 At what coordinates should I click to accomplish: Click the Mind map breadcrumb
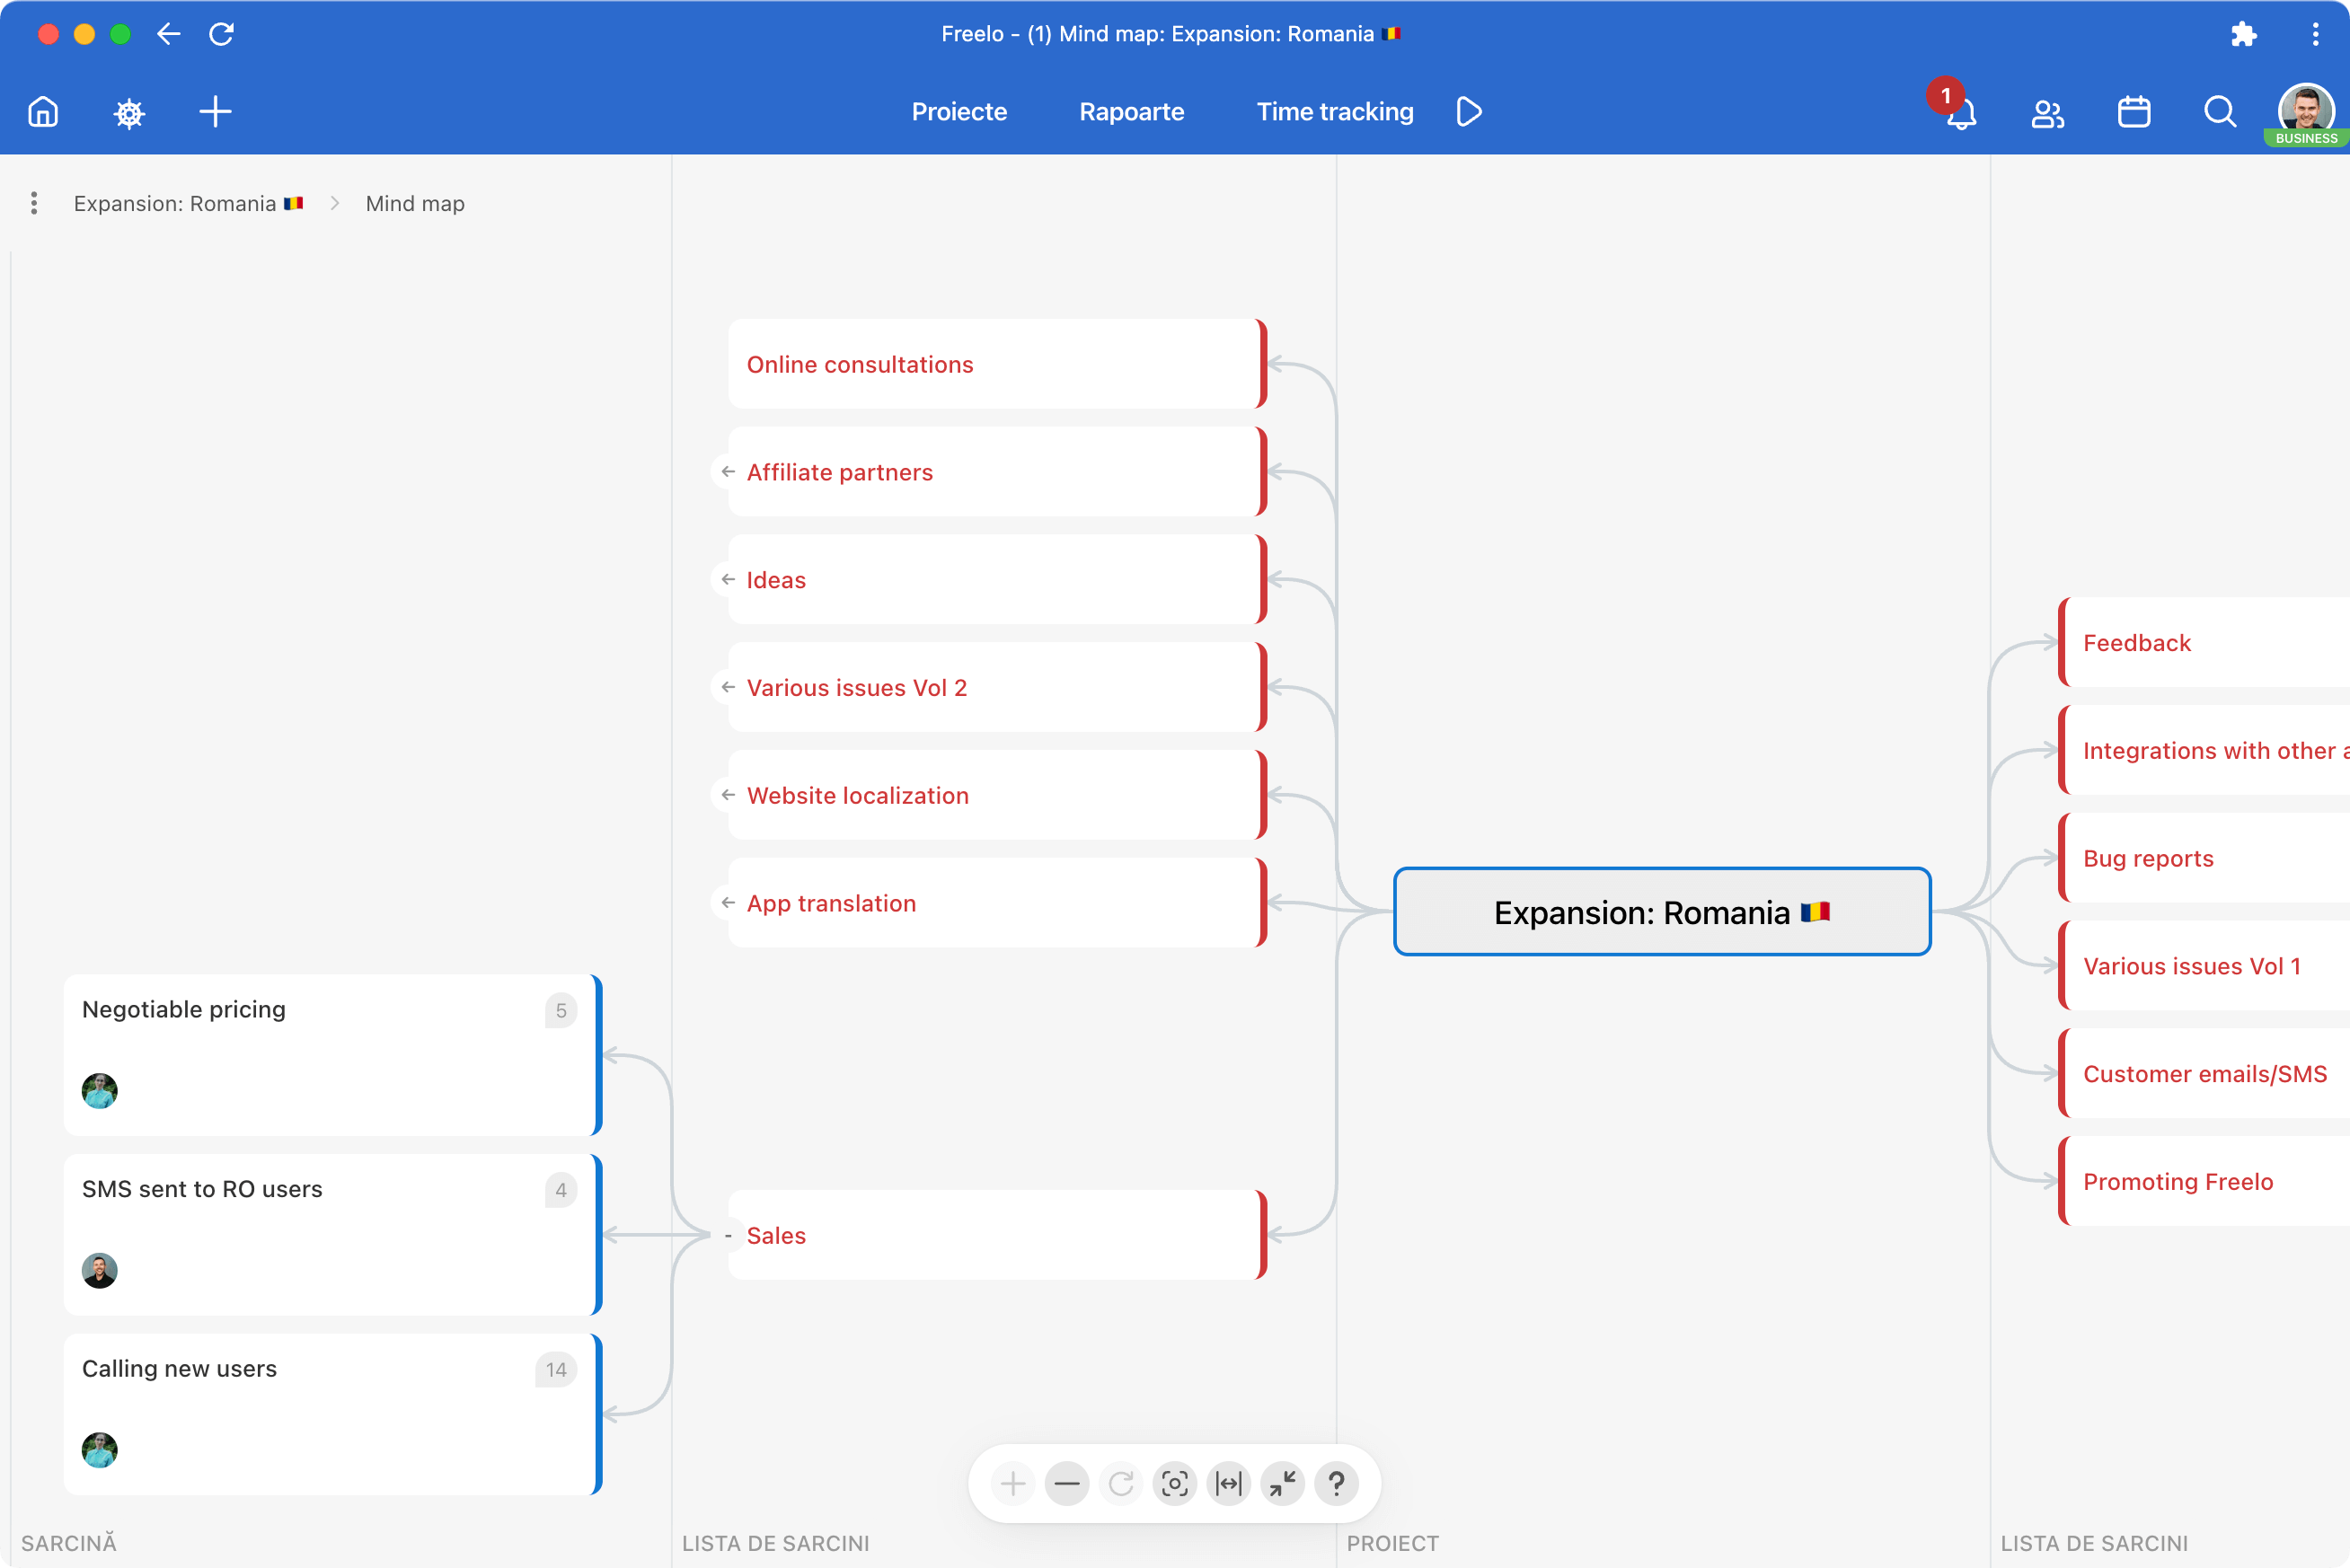tap(415, 203)
